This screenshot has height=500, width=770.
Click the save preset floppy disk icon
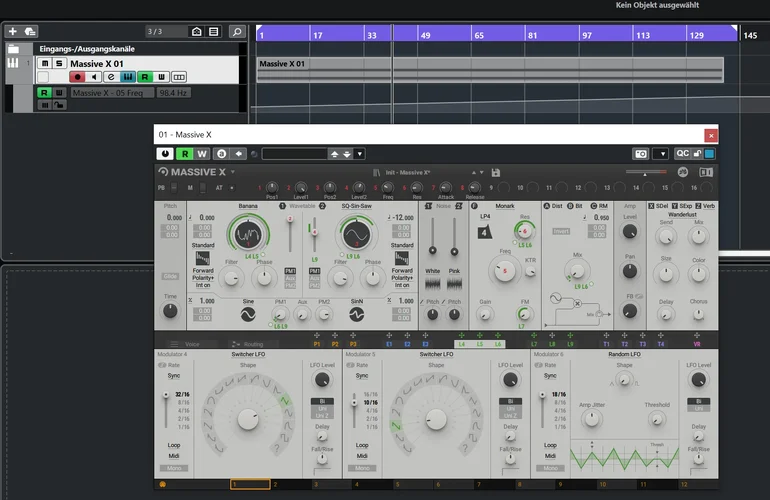tap(495, 172)
